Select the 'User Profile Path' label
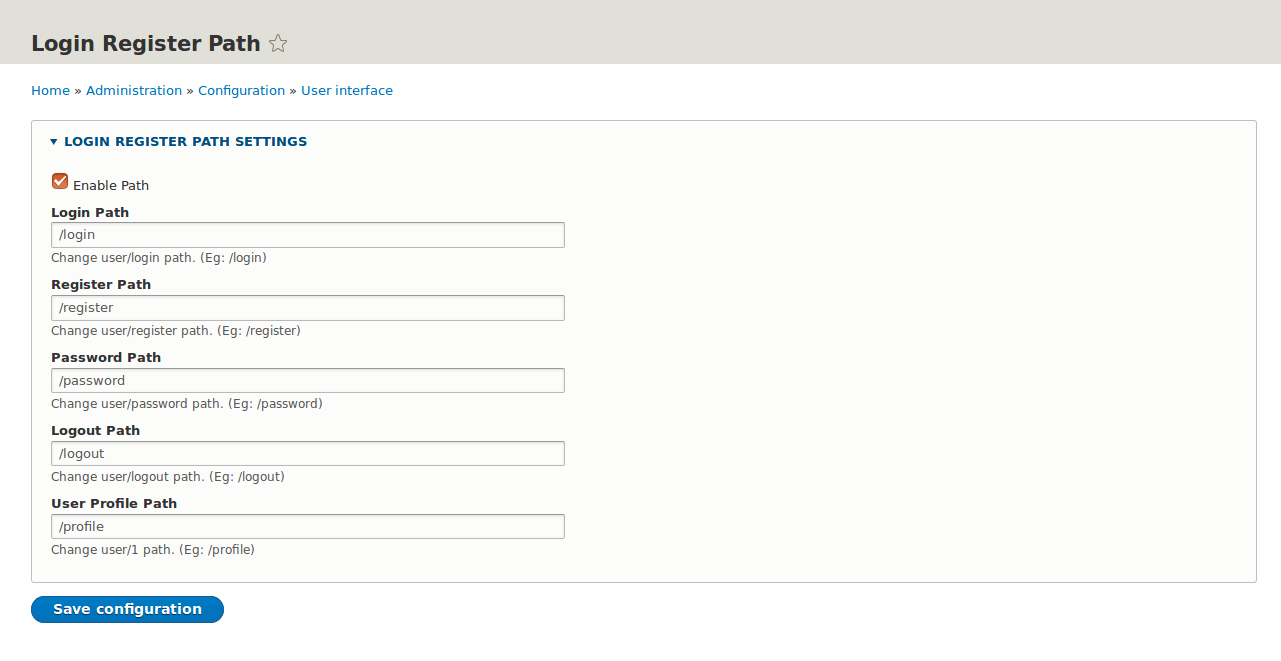The width and height of the screenshot is (1281, 661). pos(114,504)
